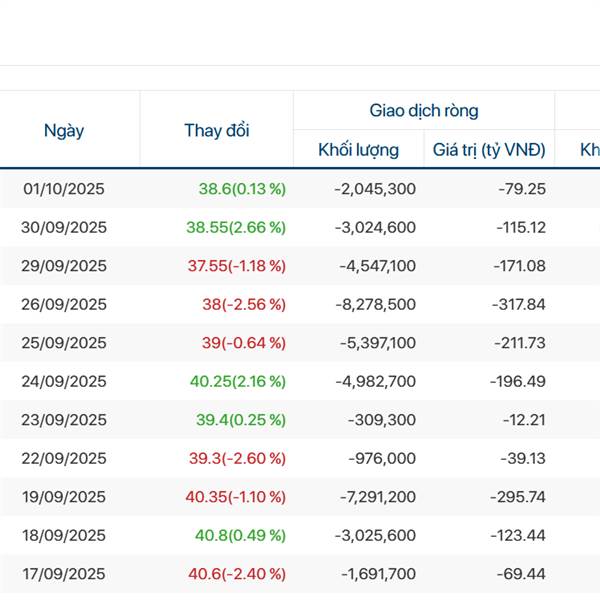Select the 30/09/2025 date cell
Viewport: 600px width, 600px height.
tap(64, 227)
